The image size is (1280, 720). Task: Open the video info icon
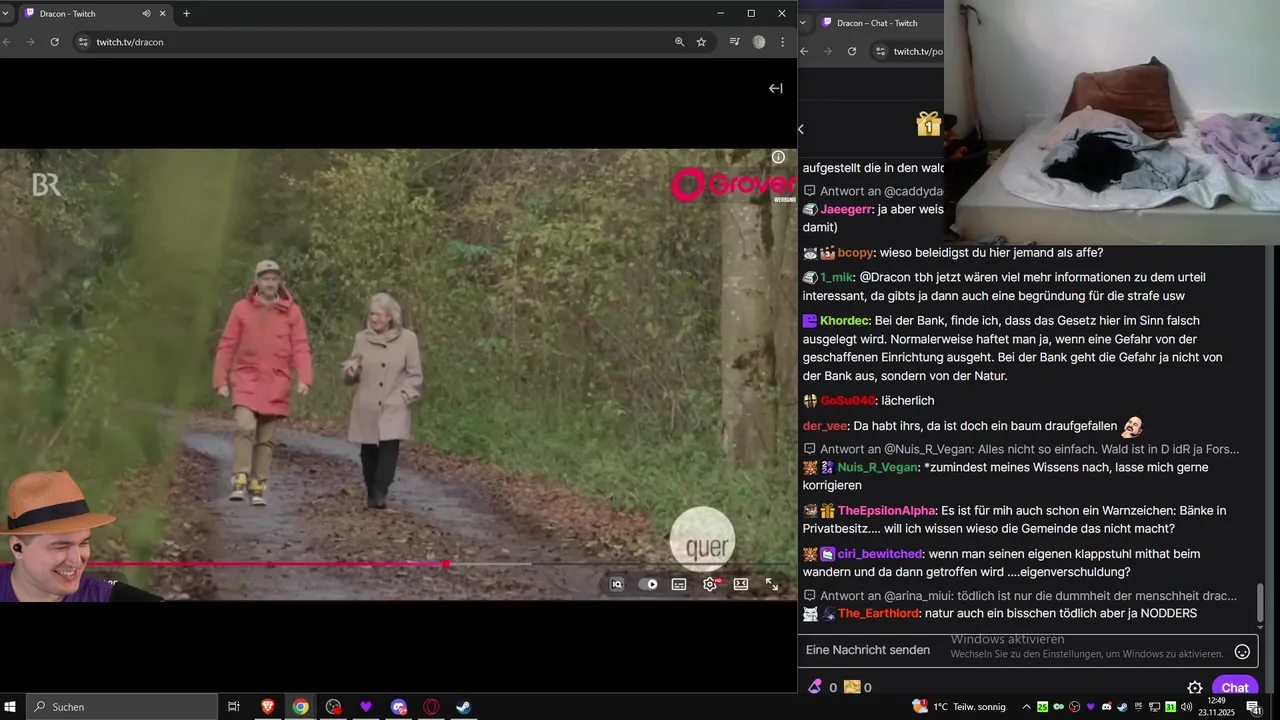778,157
